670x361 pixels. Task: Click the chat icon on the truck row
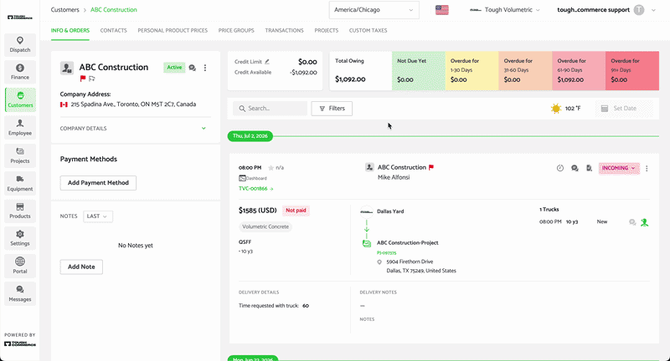point(632,222)
